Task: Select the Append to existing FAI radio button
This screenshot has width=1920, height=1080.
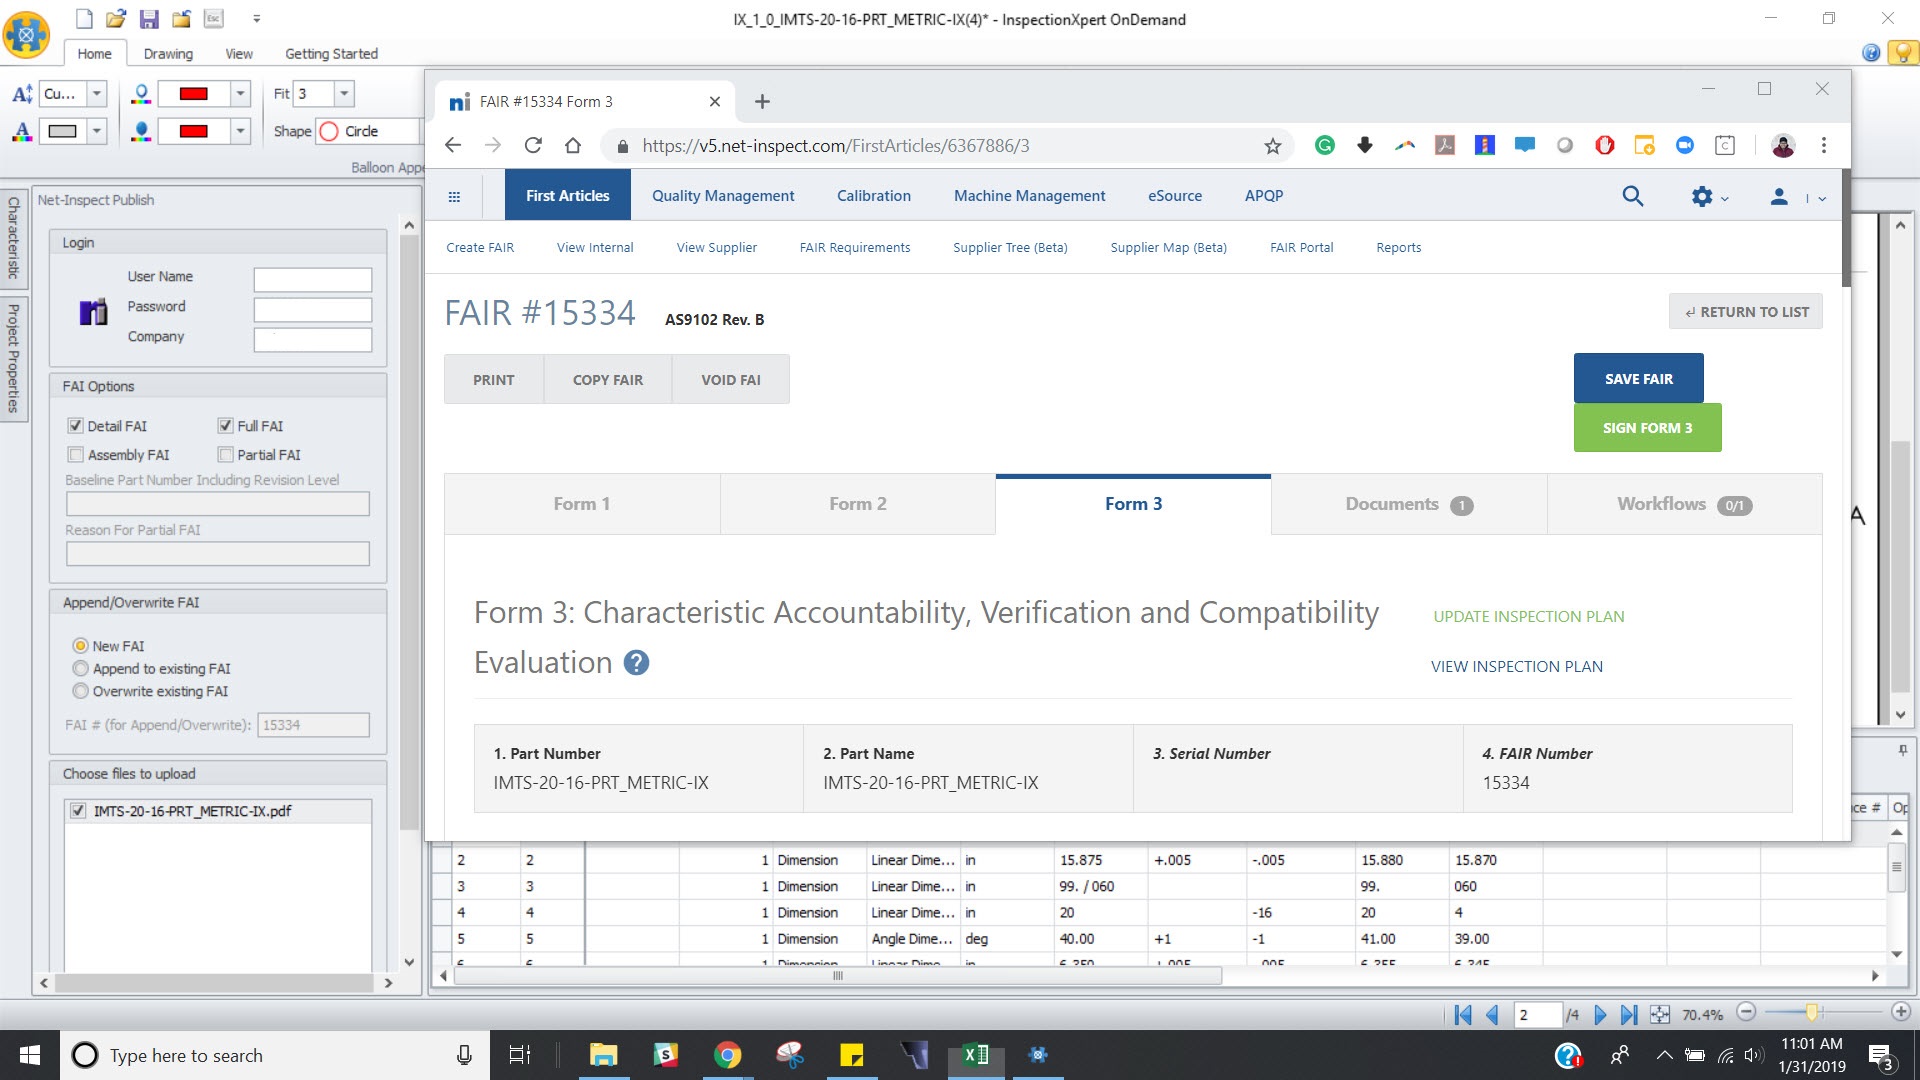Action: click(x=81, y=668)
